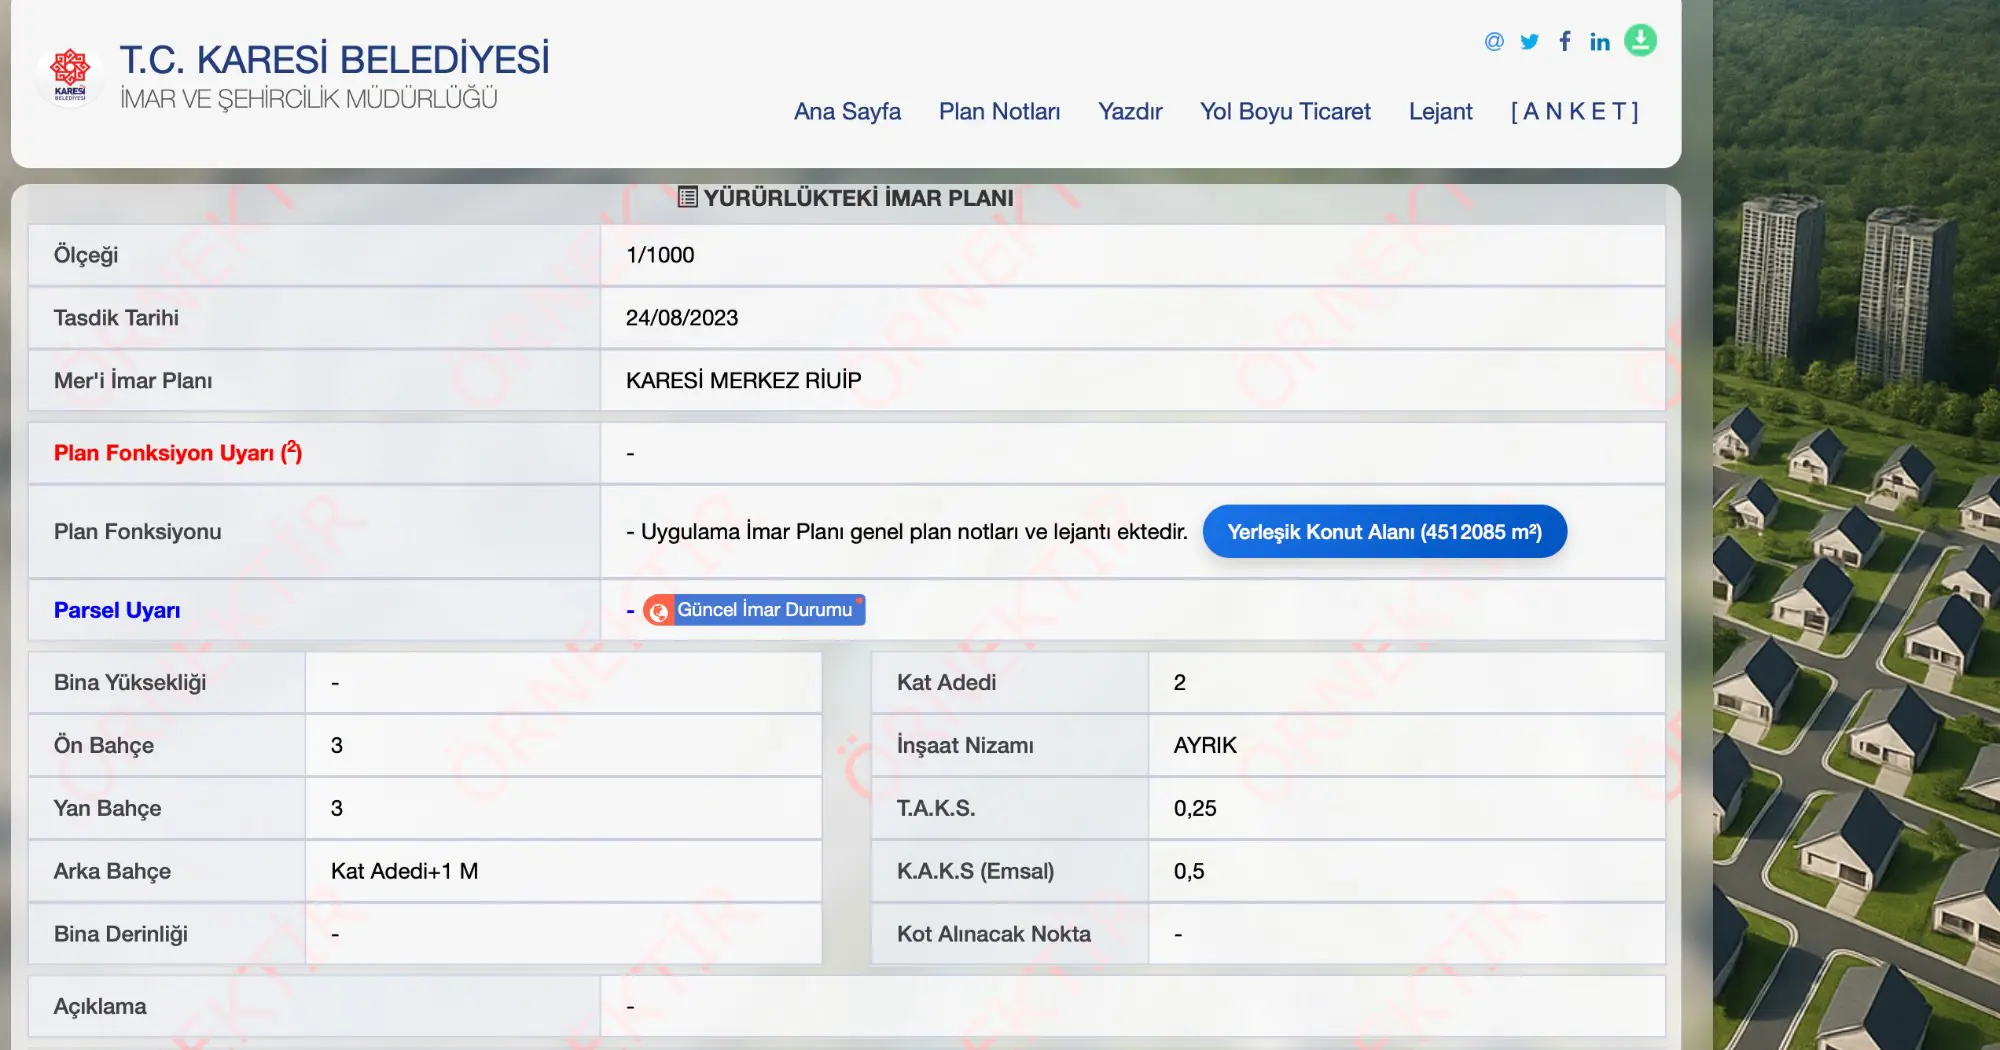Open the Twitter icon link

click(1529, 41)
